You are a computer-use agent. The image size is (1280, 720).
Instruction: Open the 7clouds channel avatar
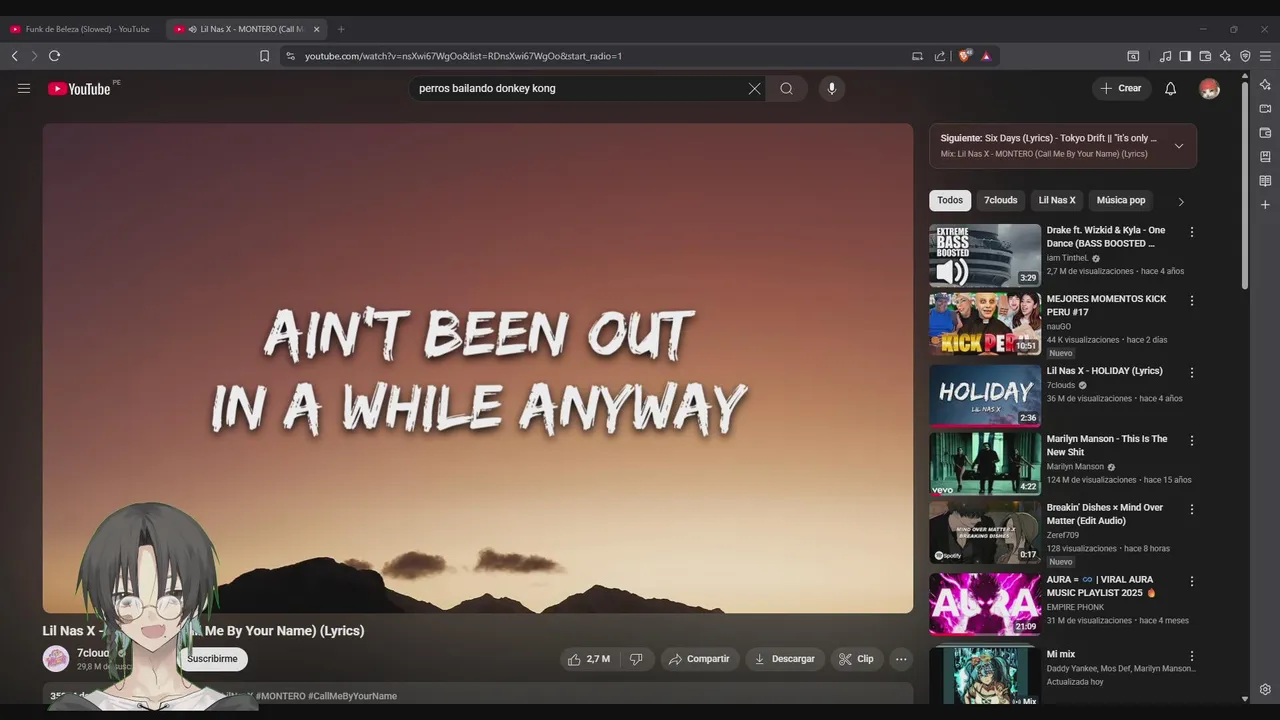[x=56, y=658]
